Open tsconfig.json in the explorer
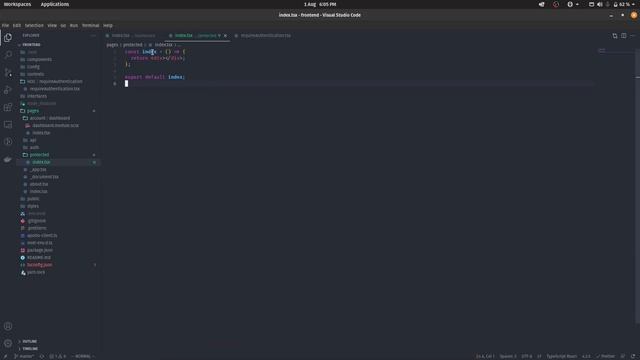Viewport: 640px width, 360px height. pyautogui.click(x=40, y=265)
